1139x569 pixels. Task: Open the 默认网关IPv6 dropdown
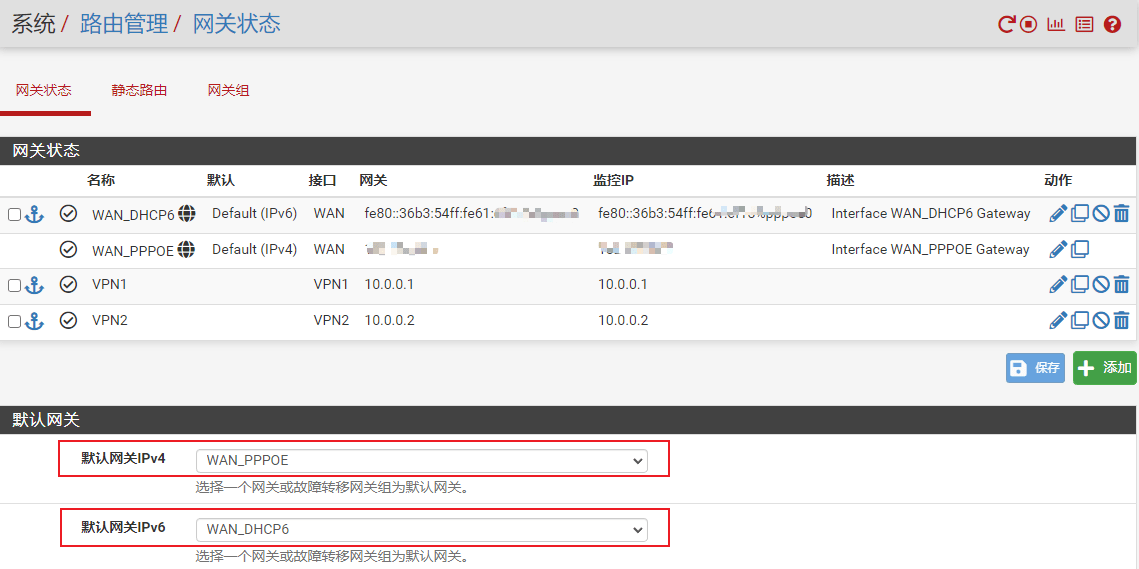click(422, 529)
